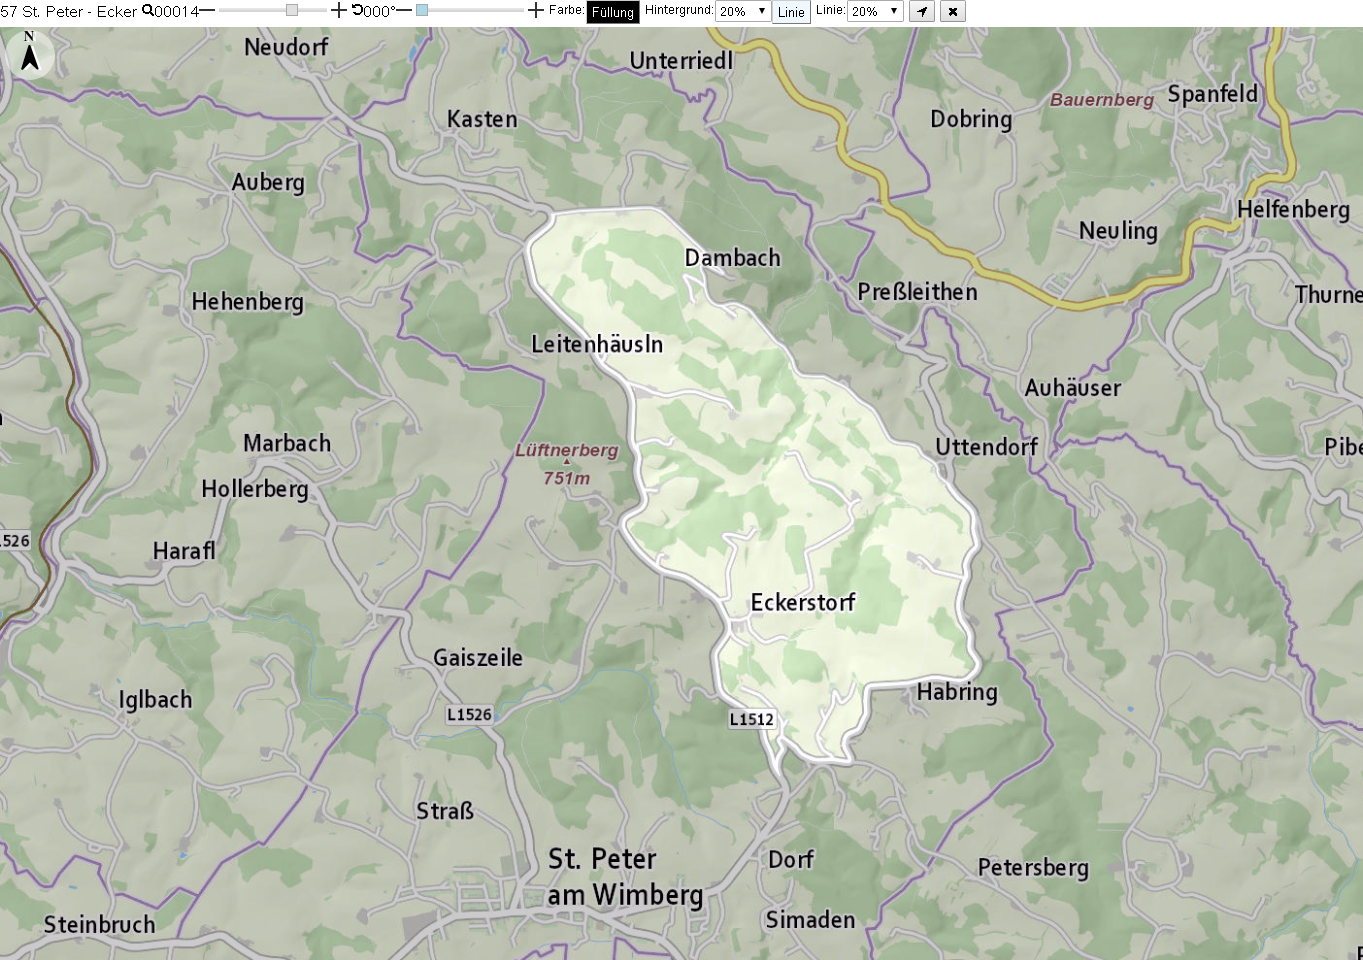Click the St. Peter am Wimberg label
This screenshot has width=1363, height=960.
click(x=625, y=877)
